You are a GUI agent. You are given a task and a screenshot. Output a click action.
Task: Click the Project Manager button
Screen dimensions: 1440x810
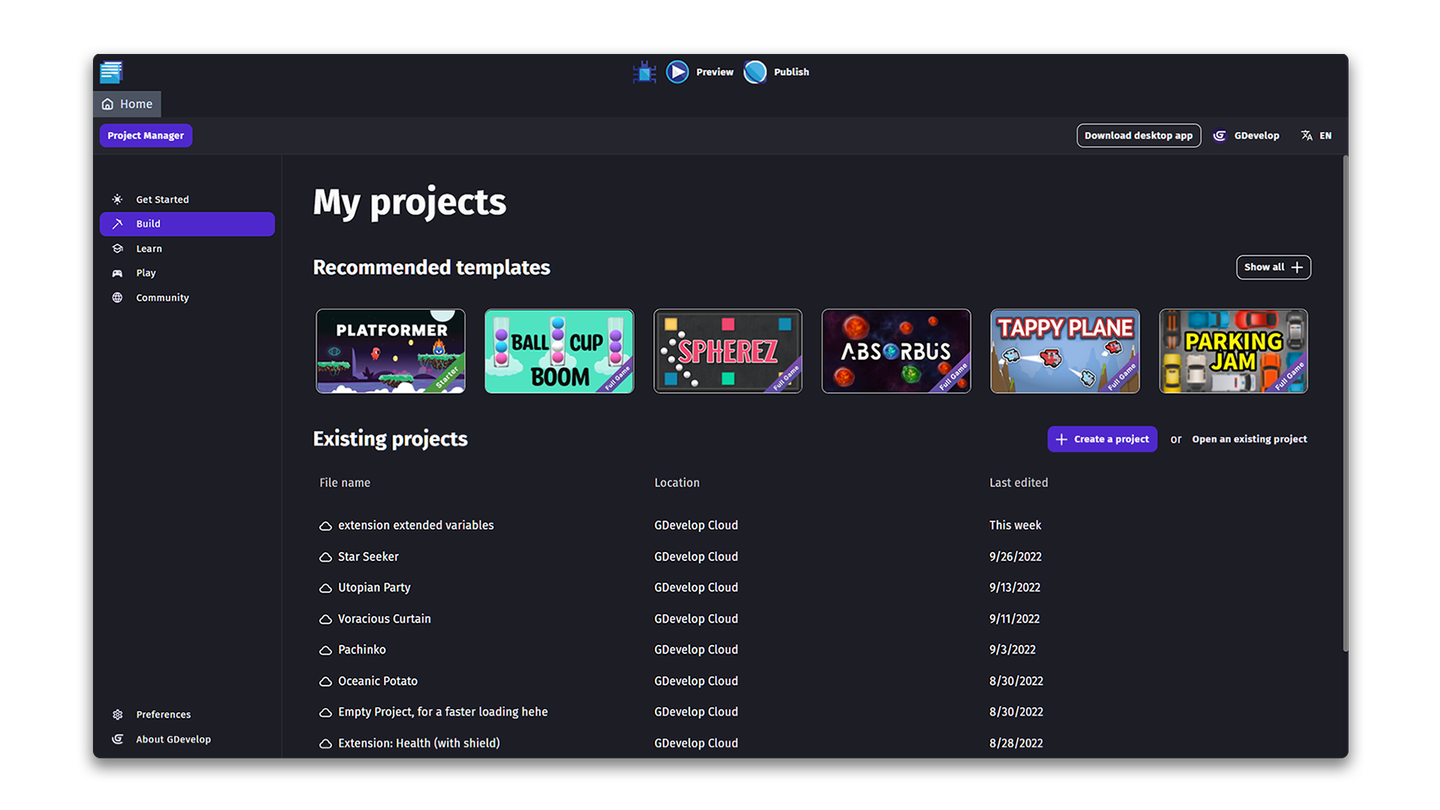(x=146, y=136)
